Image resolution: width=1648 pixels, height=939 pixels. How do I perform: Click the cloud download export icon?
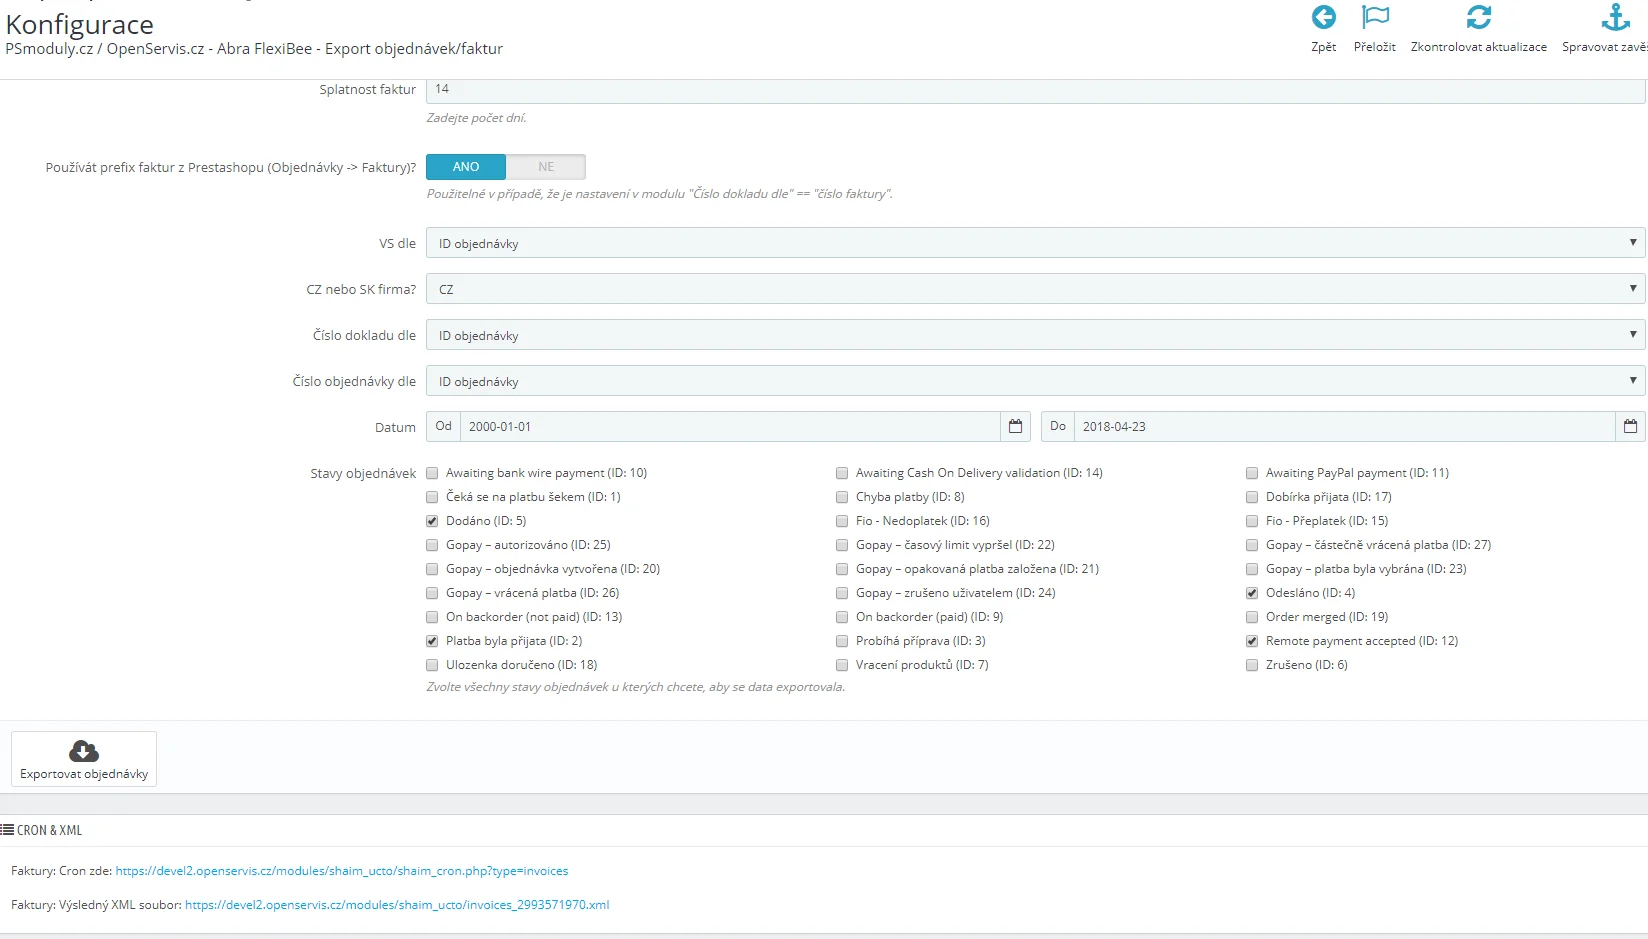(x=84, y=751)
